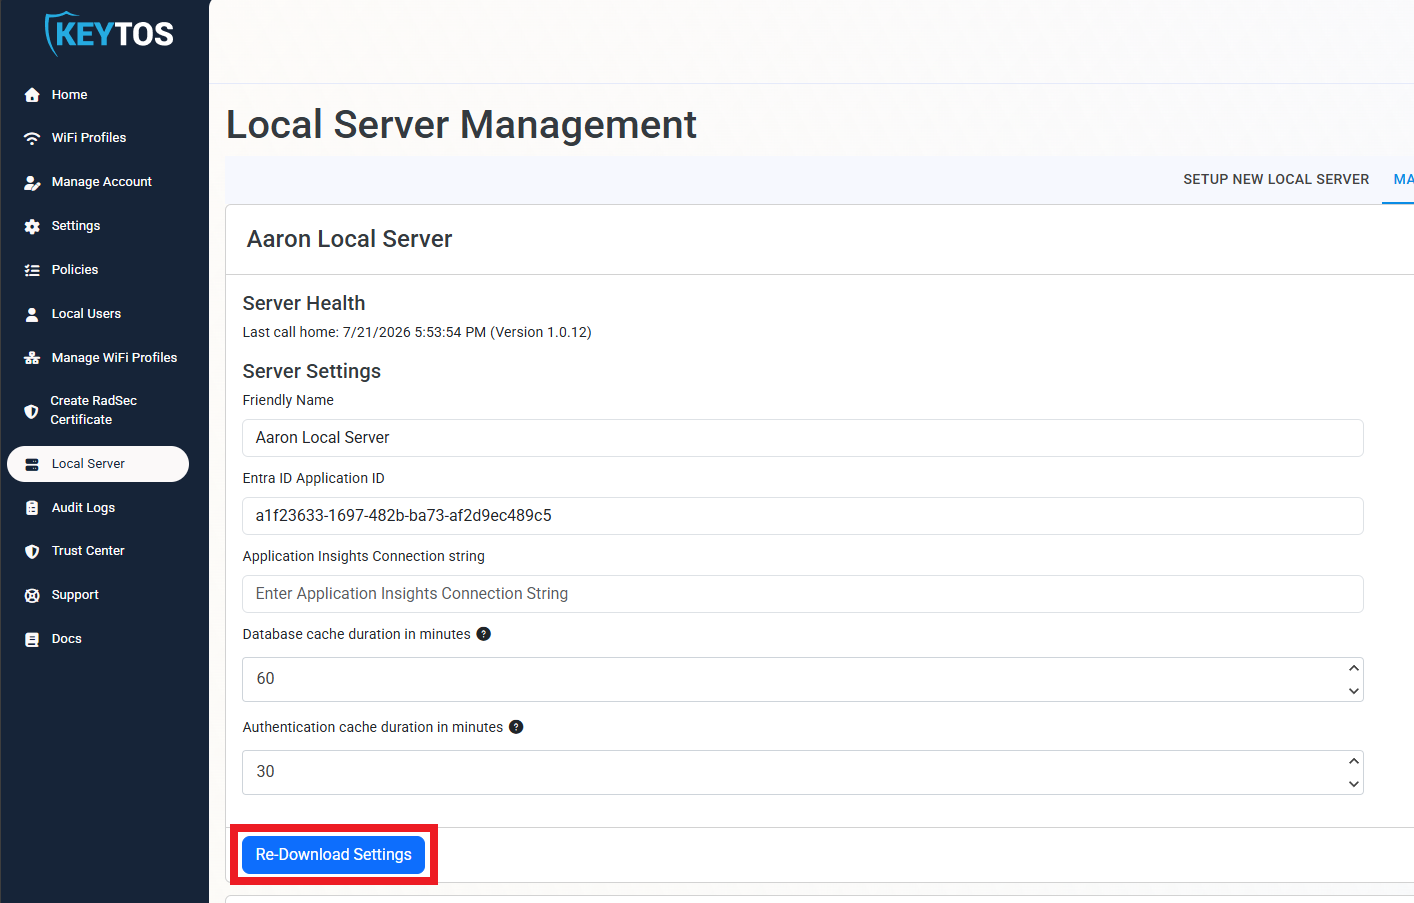Open Create RadSec Certificate page
1414x903 pixels.
point(93,410)
